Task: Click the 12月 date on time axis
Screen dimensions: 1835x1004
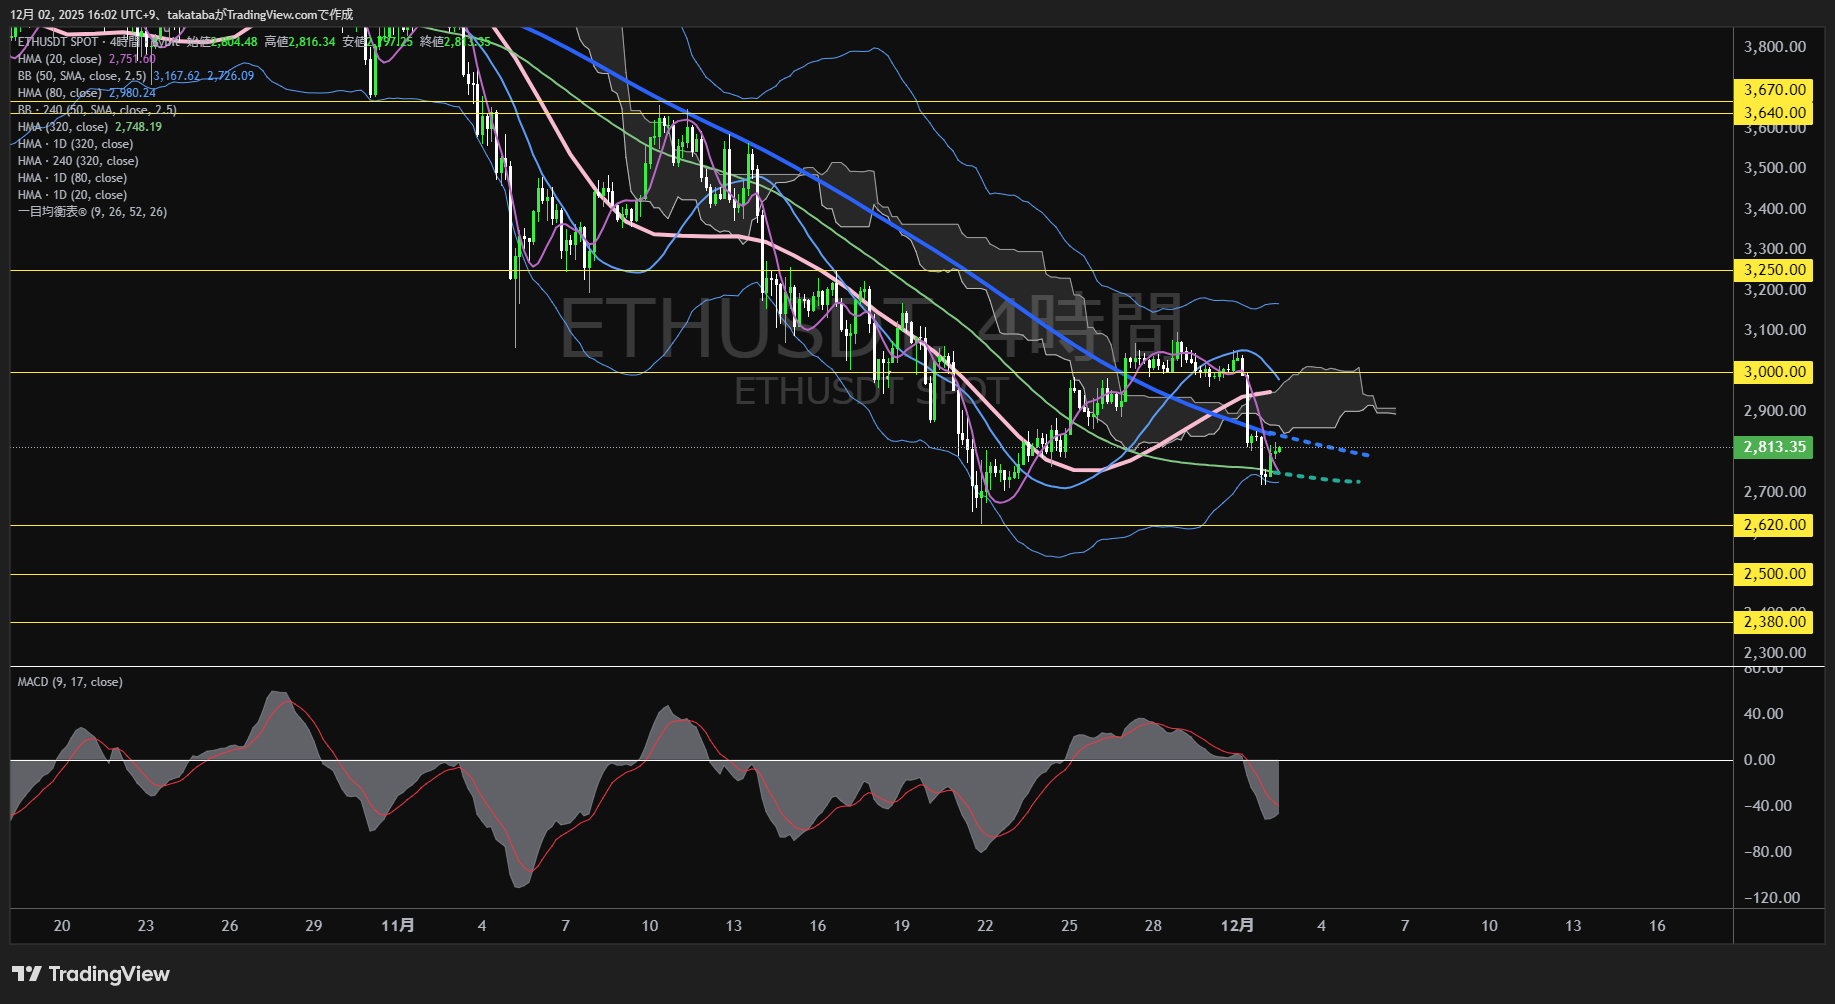Action: coord(1237,926)
